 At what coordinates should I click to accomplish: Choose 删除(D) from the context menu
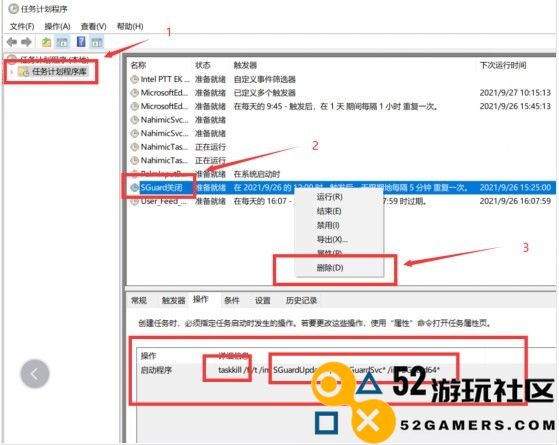330,268
